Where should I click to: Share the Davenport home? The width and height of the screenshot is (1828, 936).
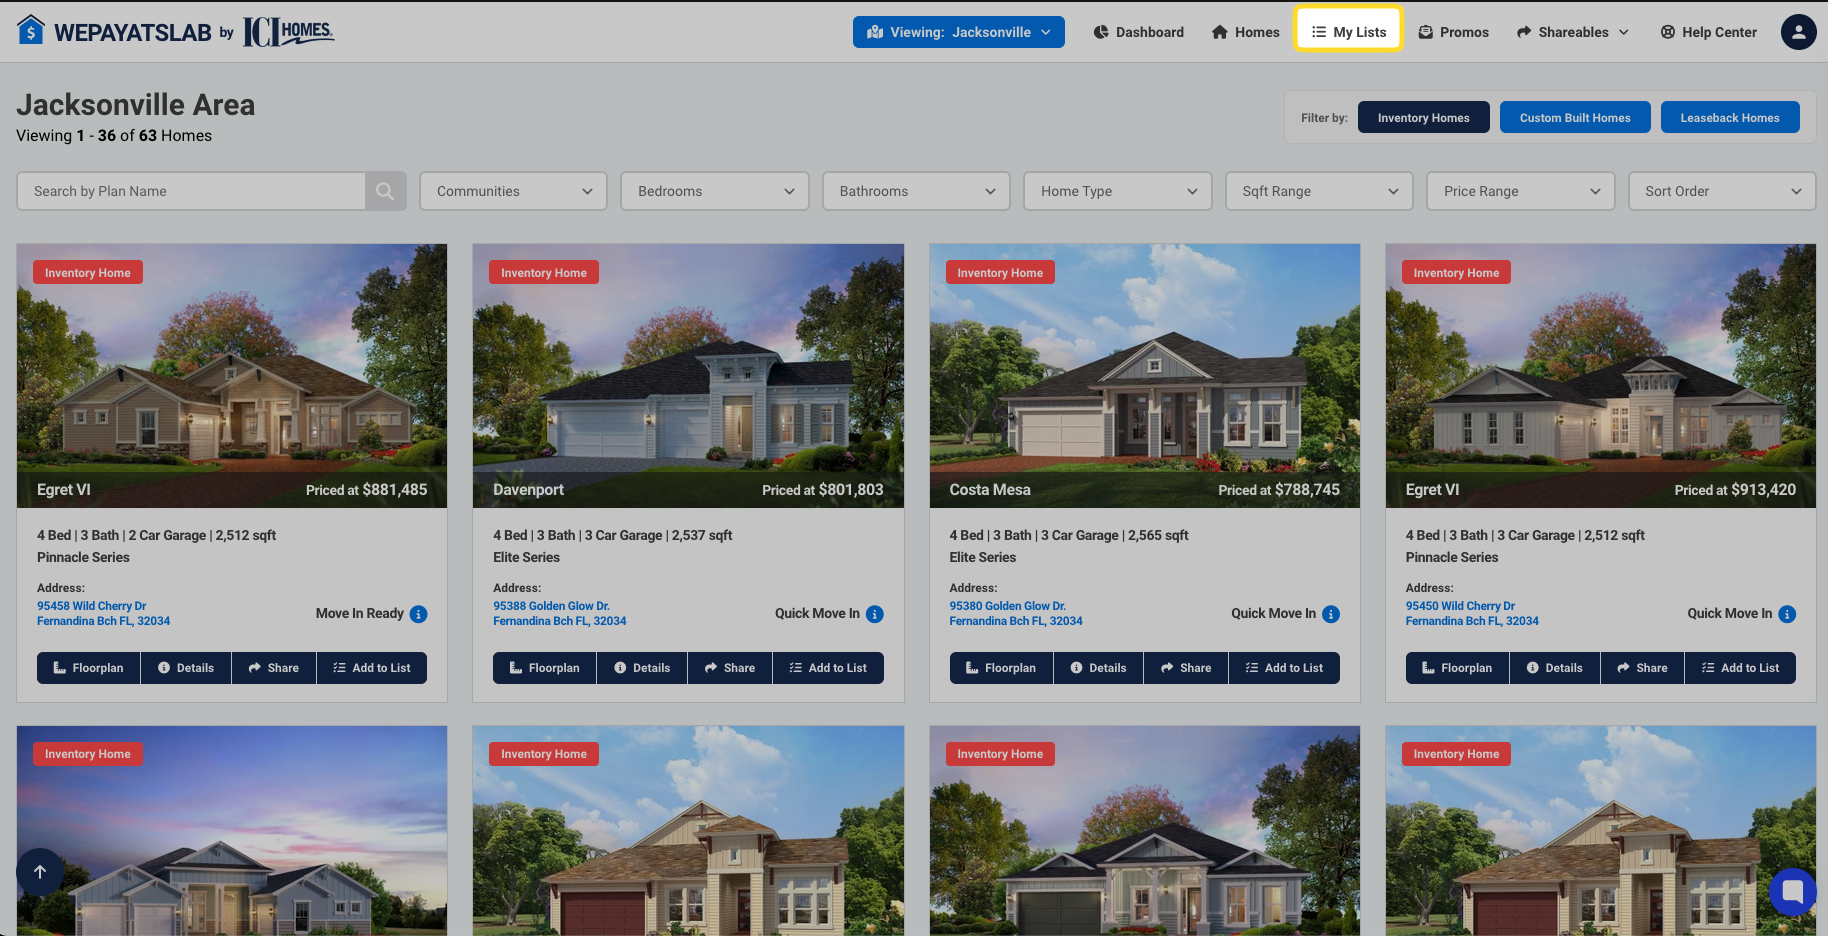click(730, 668)
